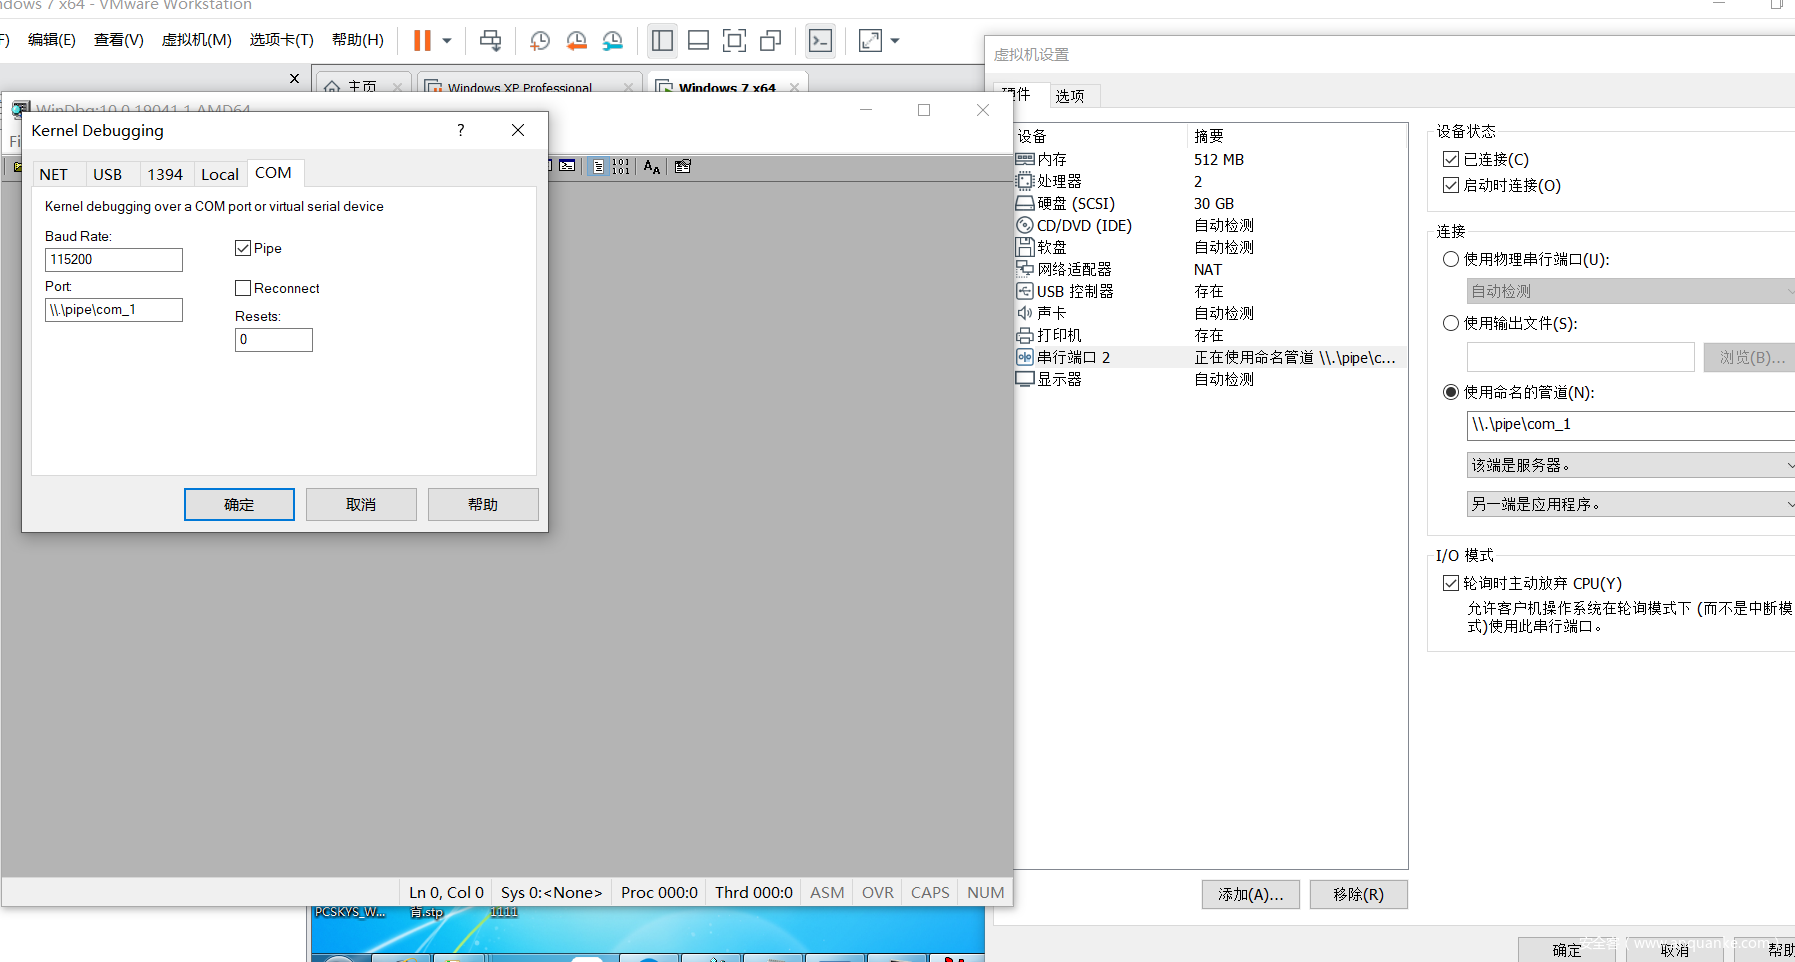Image resolution: width=1795 pixels, height=962 pixels.
Task: Click the orange Pause virtual machine icon
Action: [x=422, y=41]
